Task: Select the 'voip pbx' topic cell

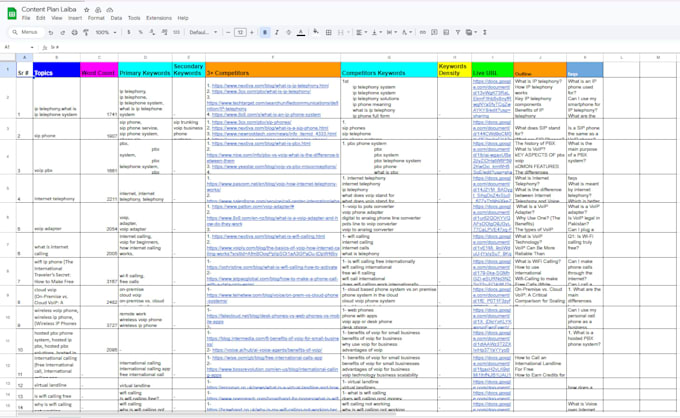Action: pos(57,157)
